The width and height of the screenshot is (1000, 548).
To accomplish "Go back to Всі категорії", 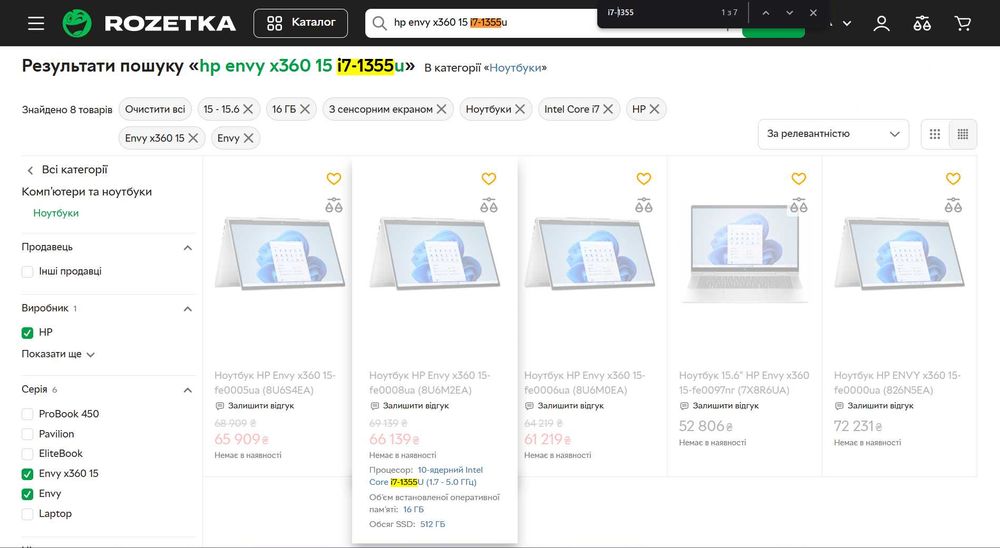I will pyautogui.click(x=67, y=170).
